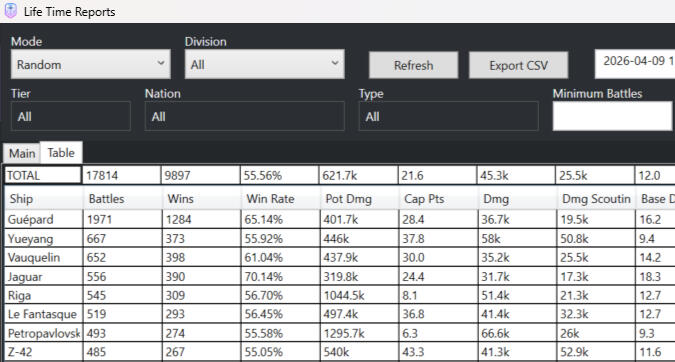675x362 pixels.
Task: Select the Guépard ship row
Action: (x=340, y=219)
